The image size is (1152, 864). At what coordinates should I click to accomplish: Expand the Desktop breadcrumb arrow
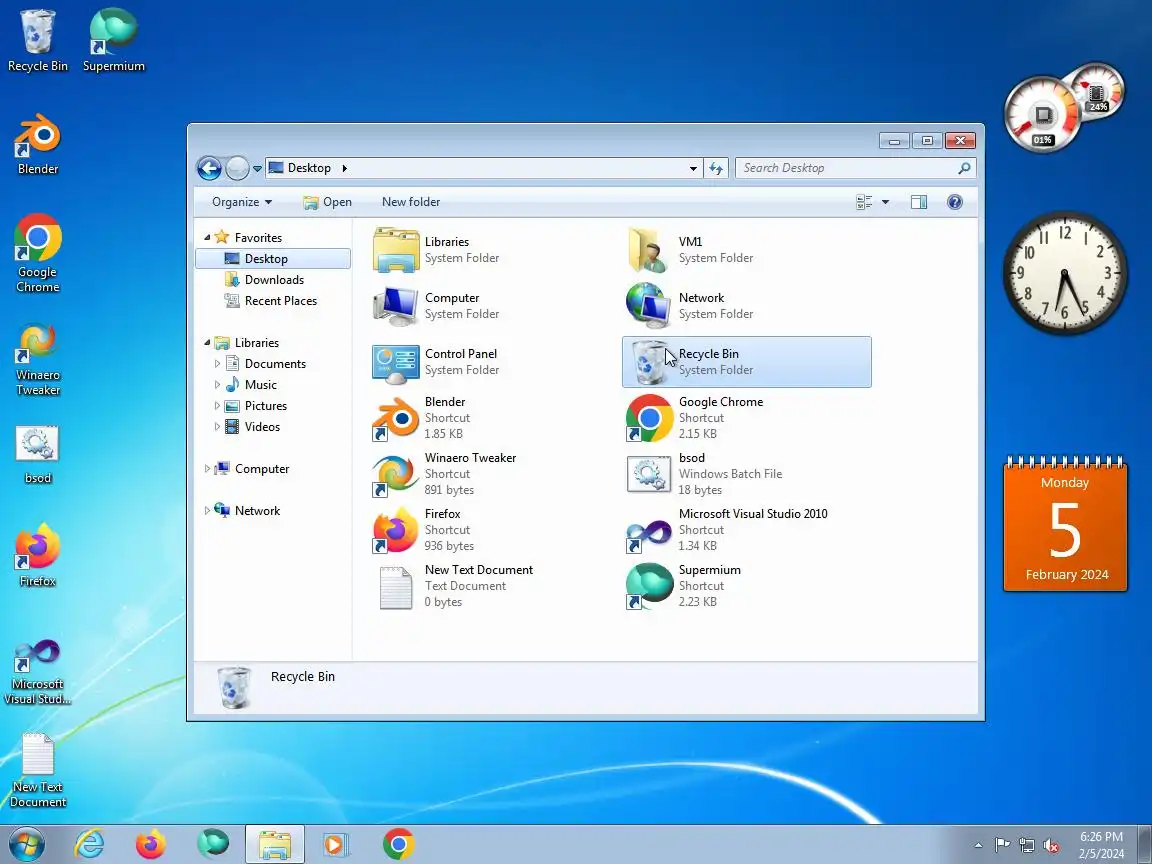point(344,168)
